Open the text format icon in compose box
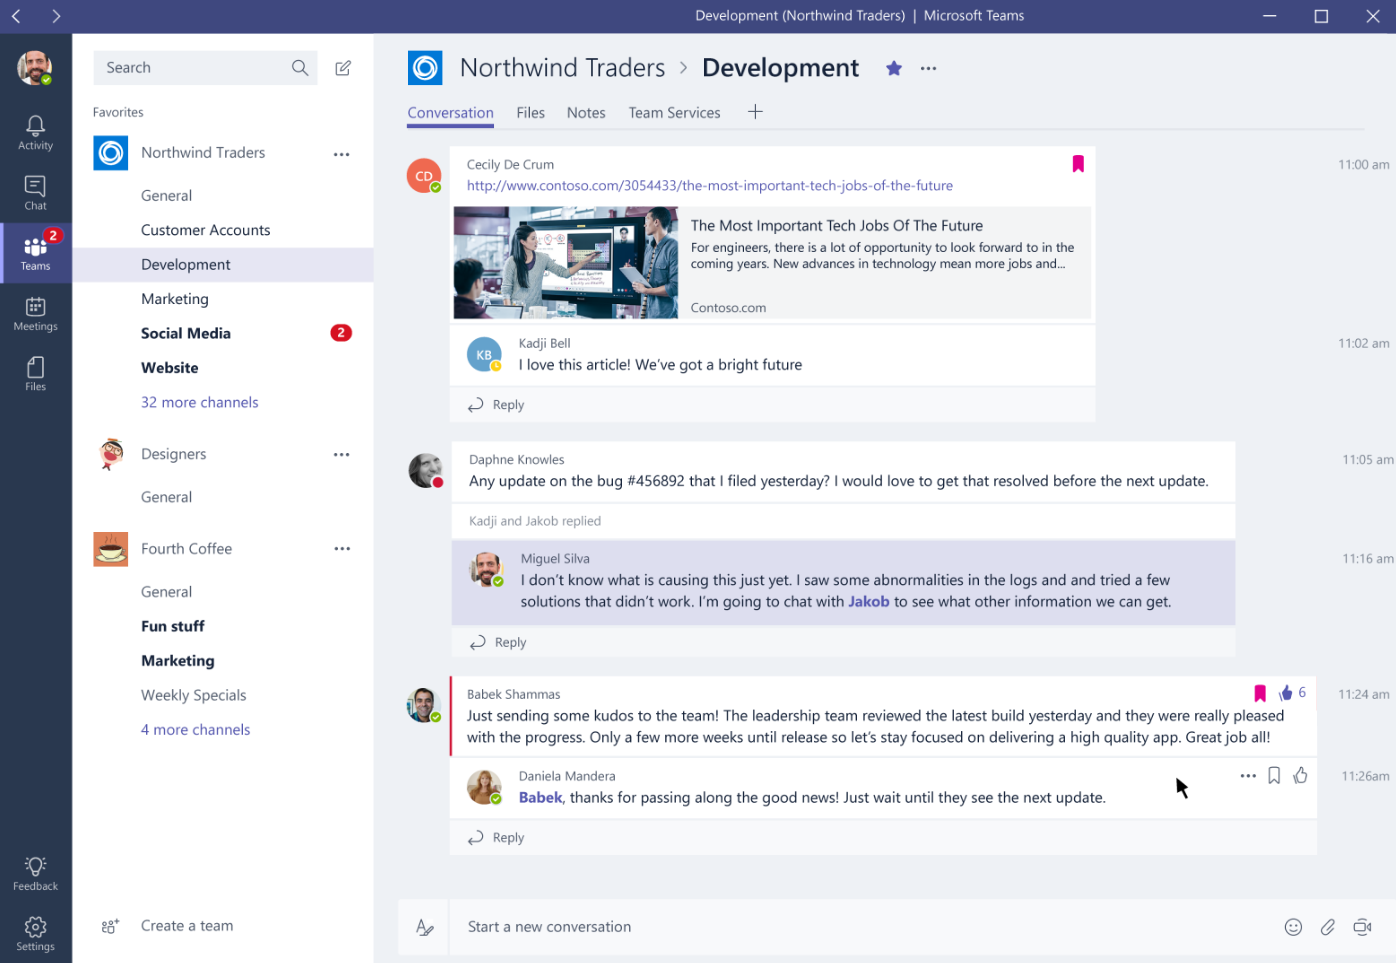This screenshot has width=1396, height=963. click(x=425, y=927)
